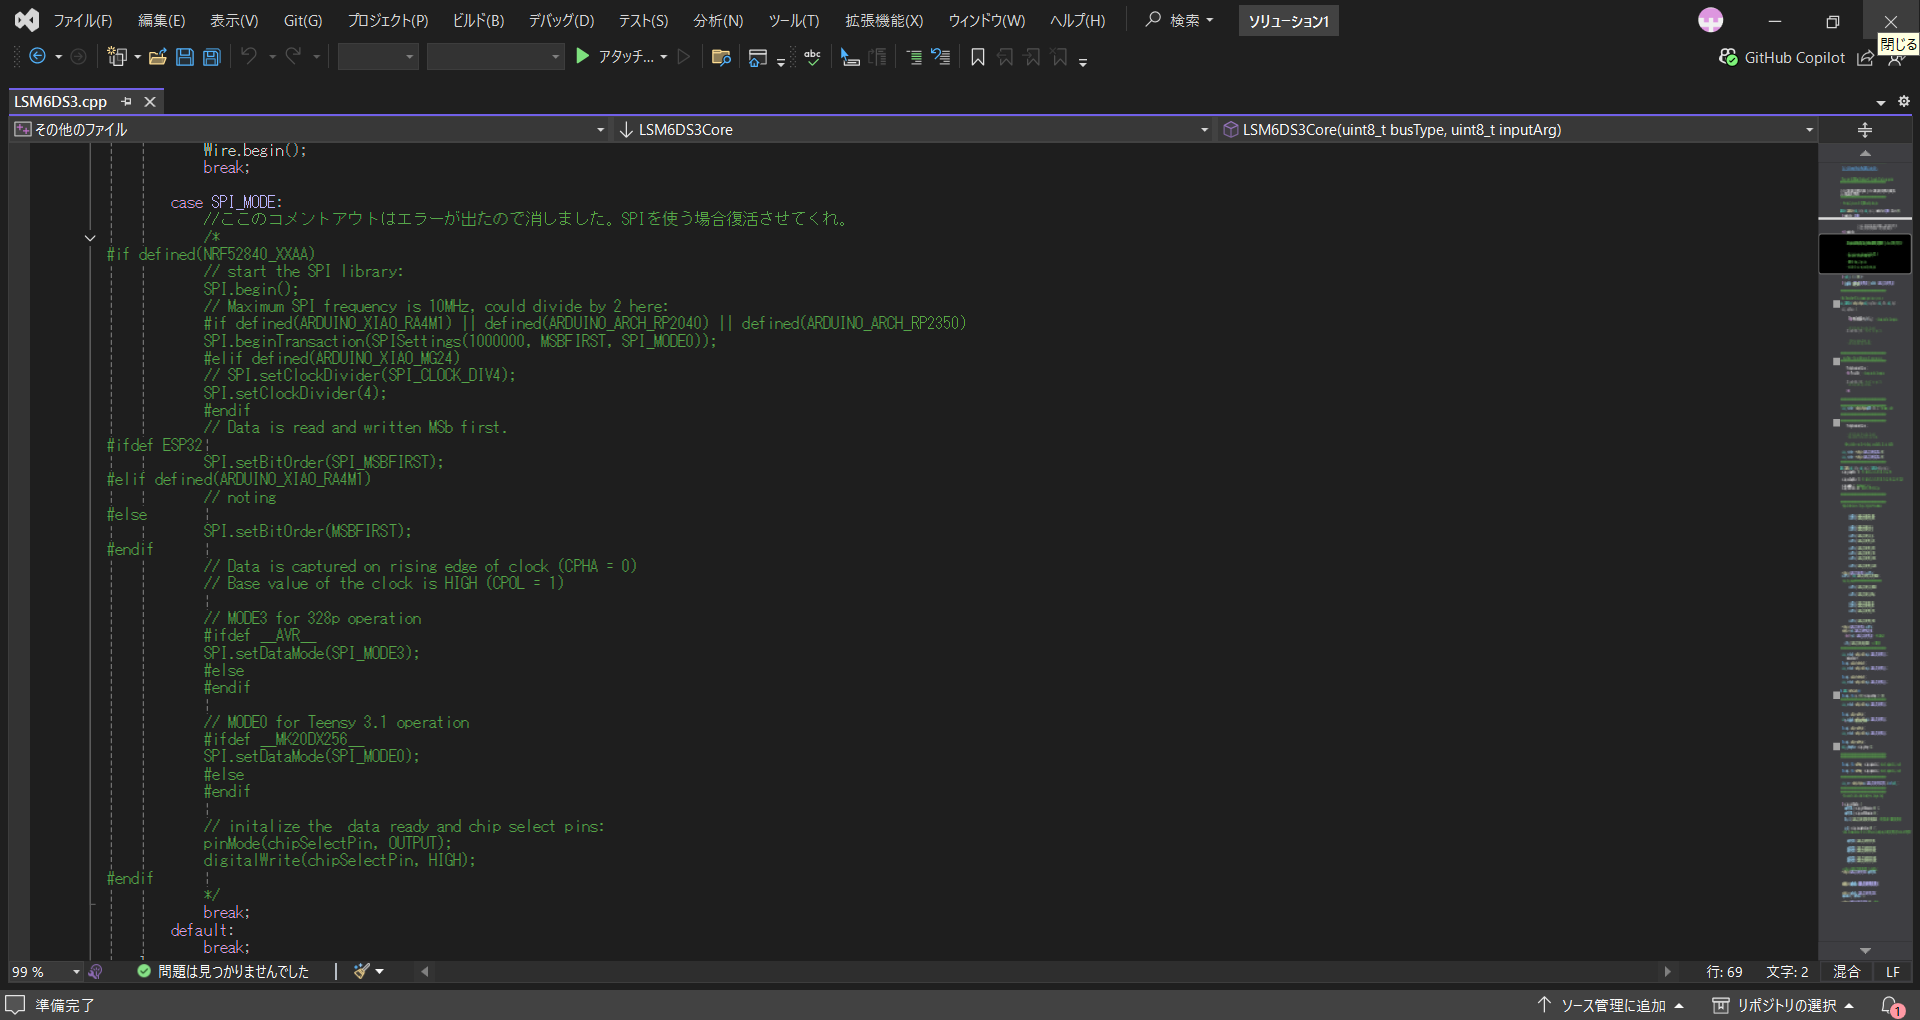
Task: Open the active document list dropdown arrow
Action: (x=1881, y=102)
